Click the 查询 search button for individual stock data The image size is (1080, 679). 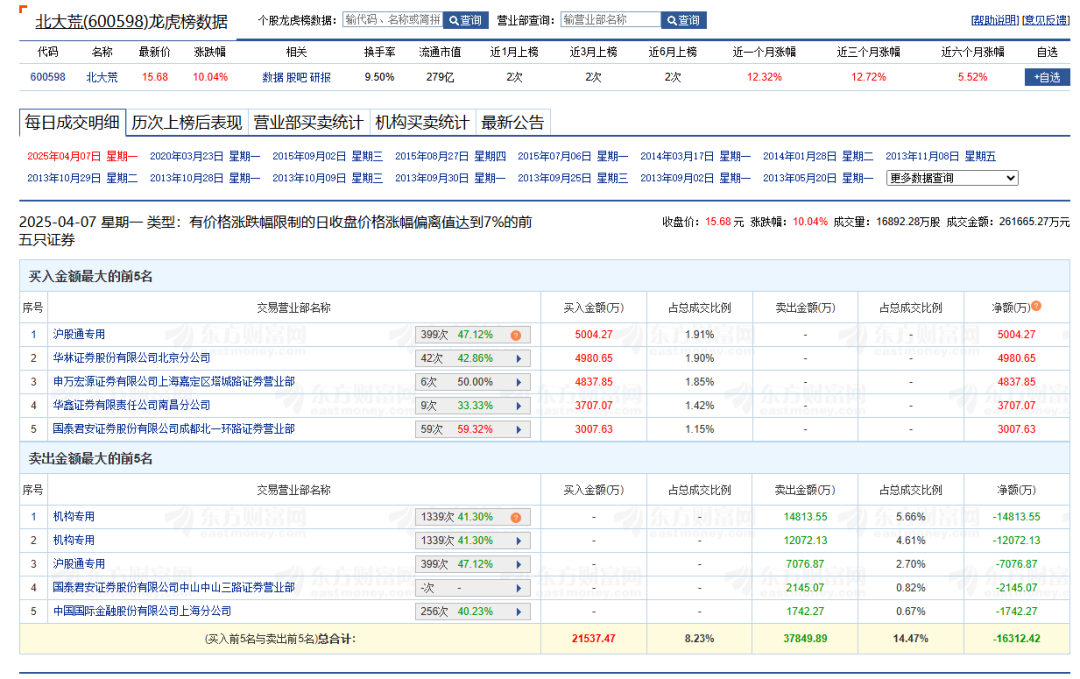[x=465, y=20]
